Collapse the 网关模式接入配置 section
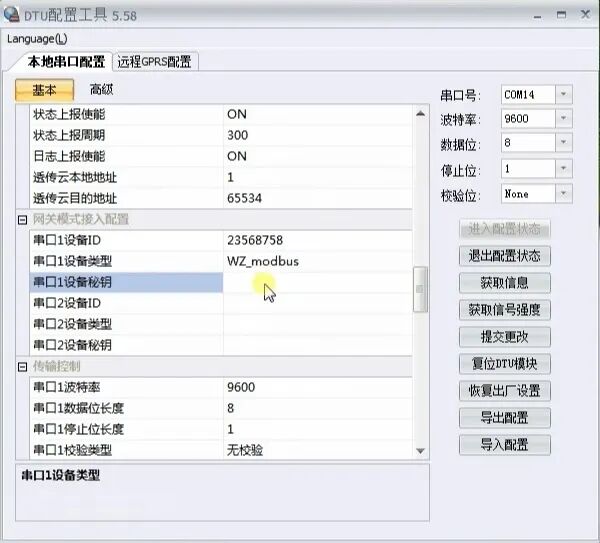The height and width of the screenshot is (543, 600). pyautogui.click(x=23, y=220)
